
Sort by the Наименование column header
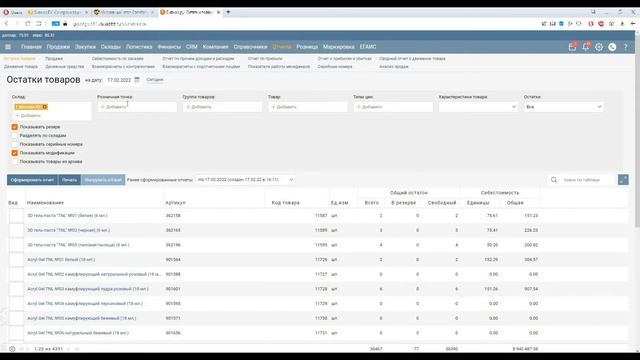point(45,203)
